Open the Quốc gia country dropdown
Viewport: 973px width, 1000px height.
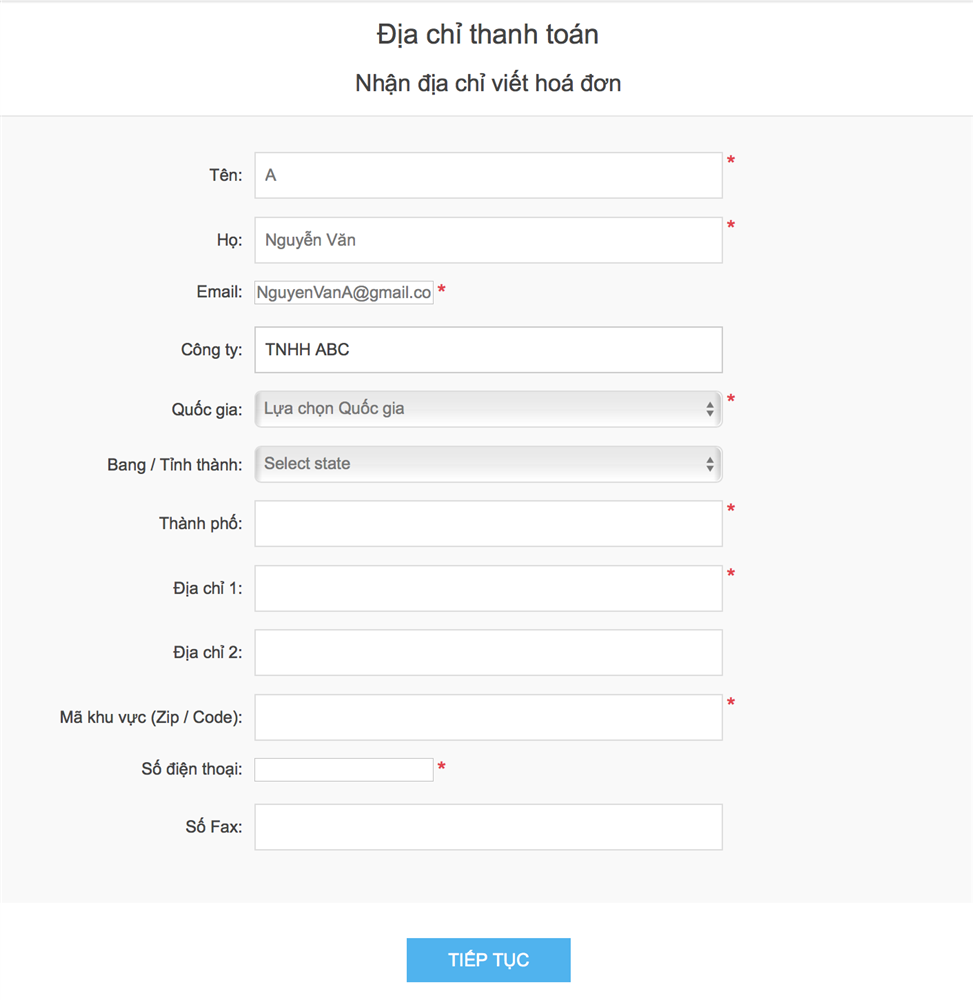488,408
